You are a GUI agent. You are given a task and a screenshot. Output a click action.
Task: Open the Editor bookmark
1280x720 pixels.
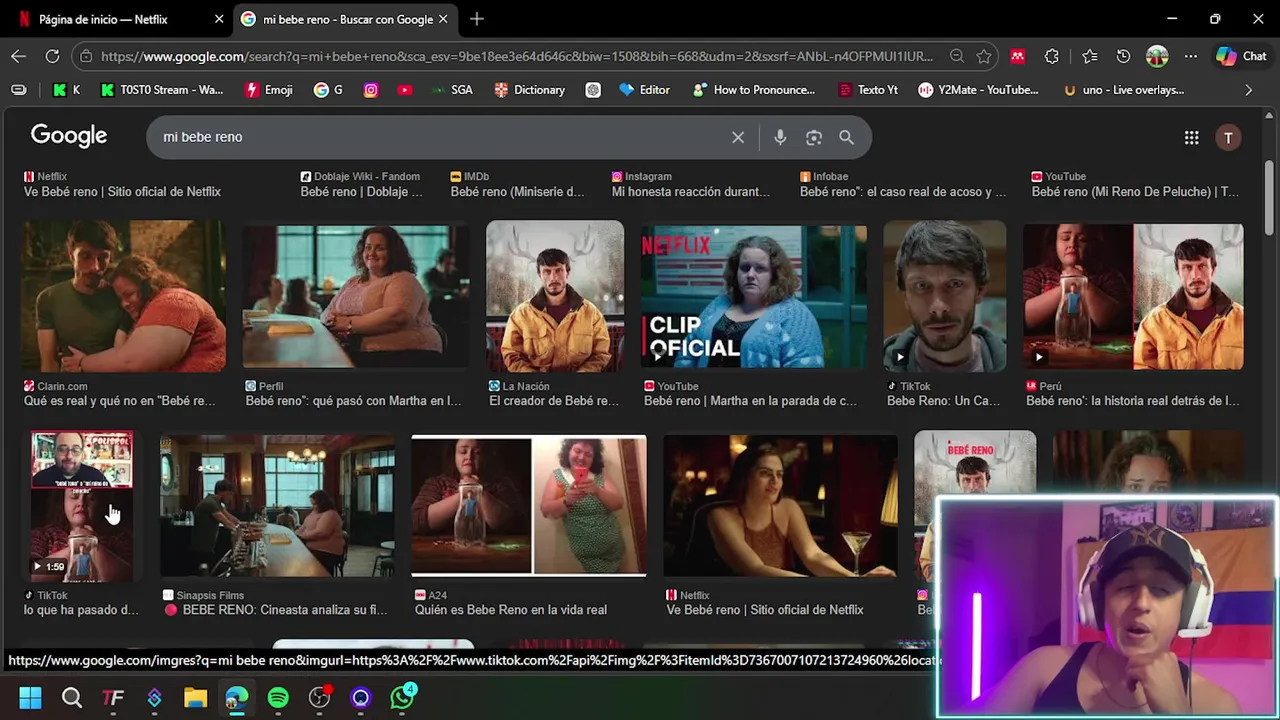tap(644, 90)
